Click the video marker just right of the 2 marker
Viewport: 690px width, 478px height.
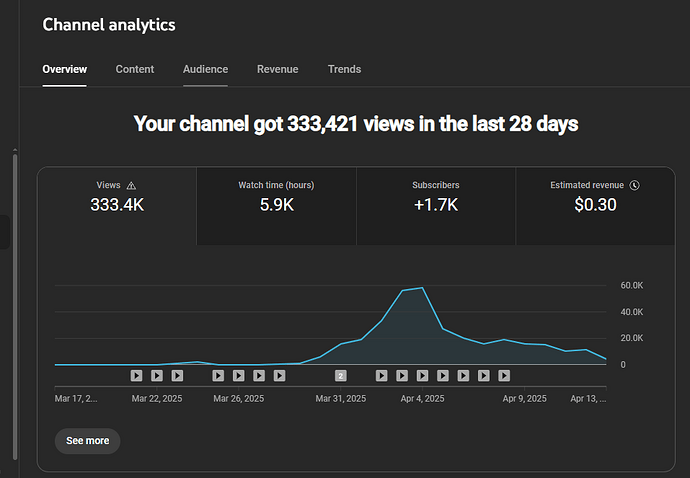coord(381,376)
